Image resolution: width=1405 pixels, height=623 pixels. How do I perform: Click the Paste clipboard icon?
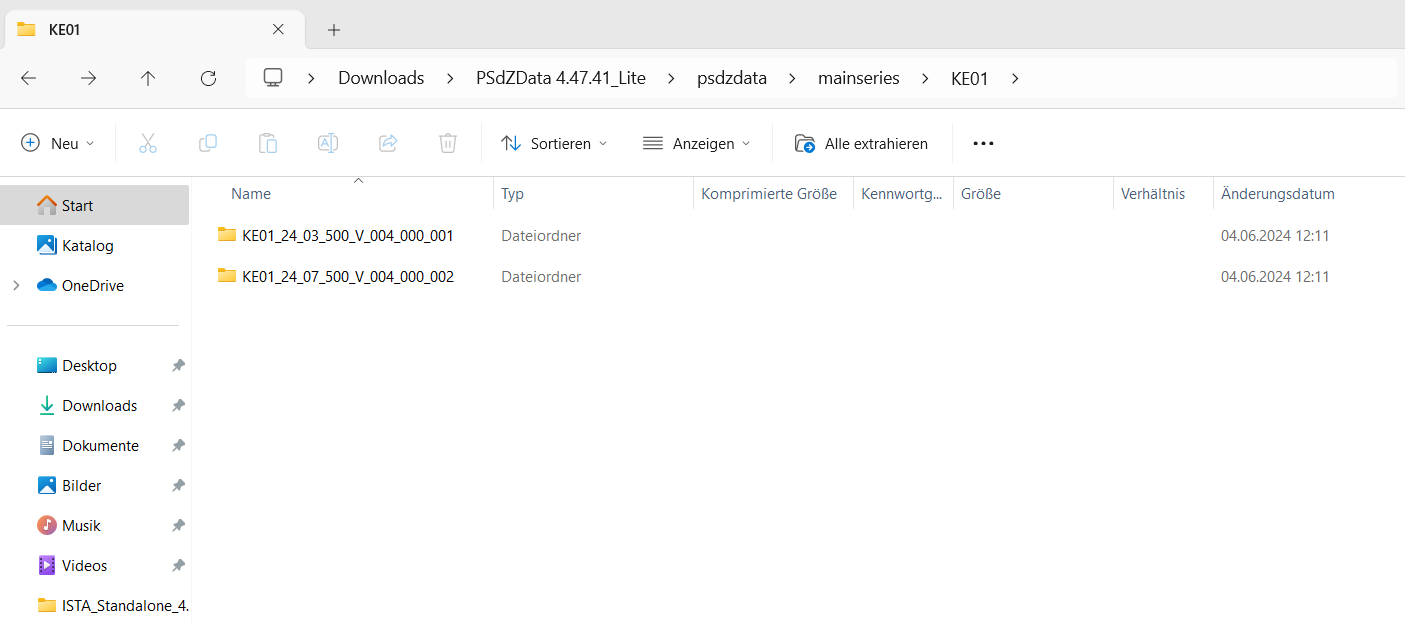click(x=268, y=143)
